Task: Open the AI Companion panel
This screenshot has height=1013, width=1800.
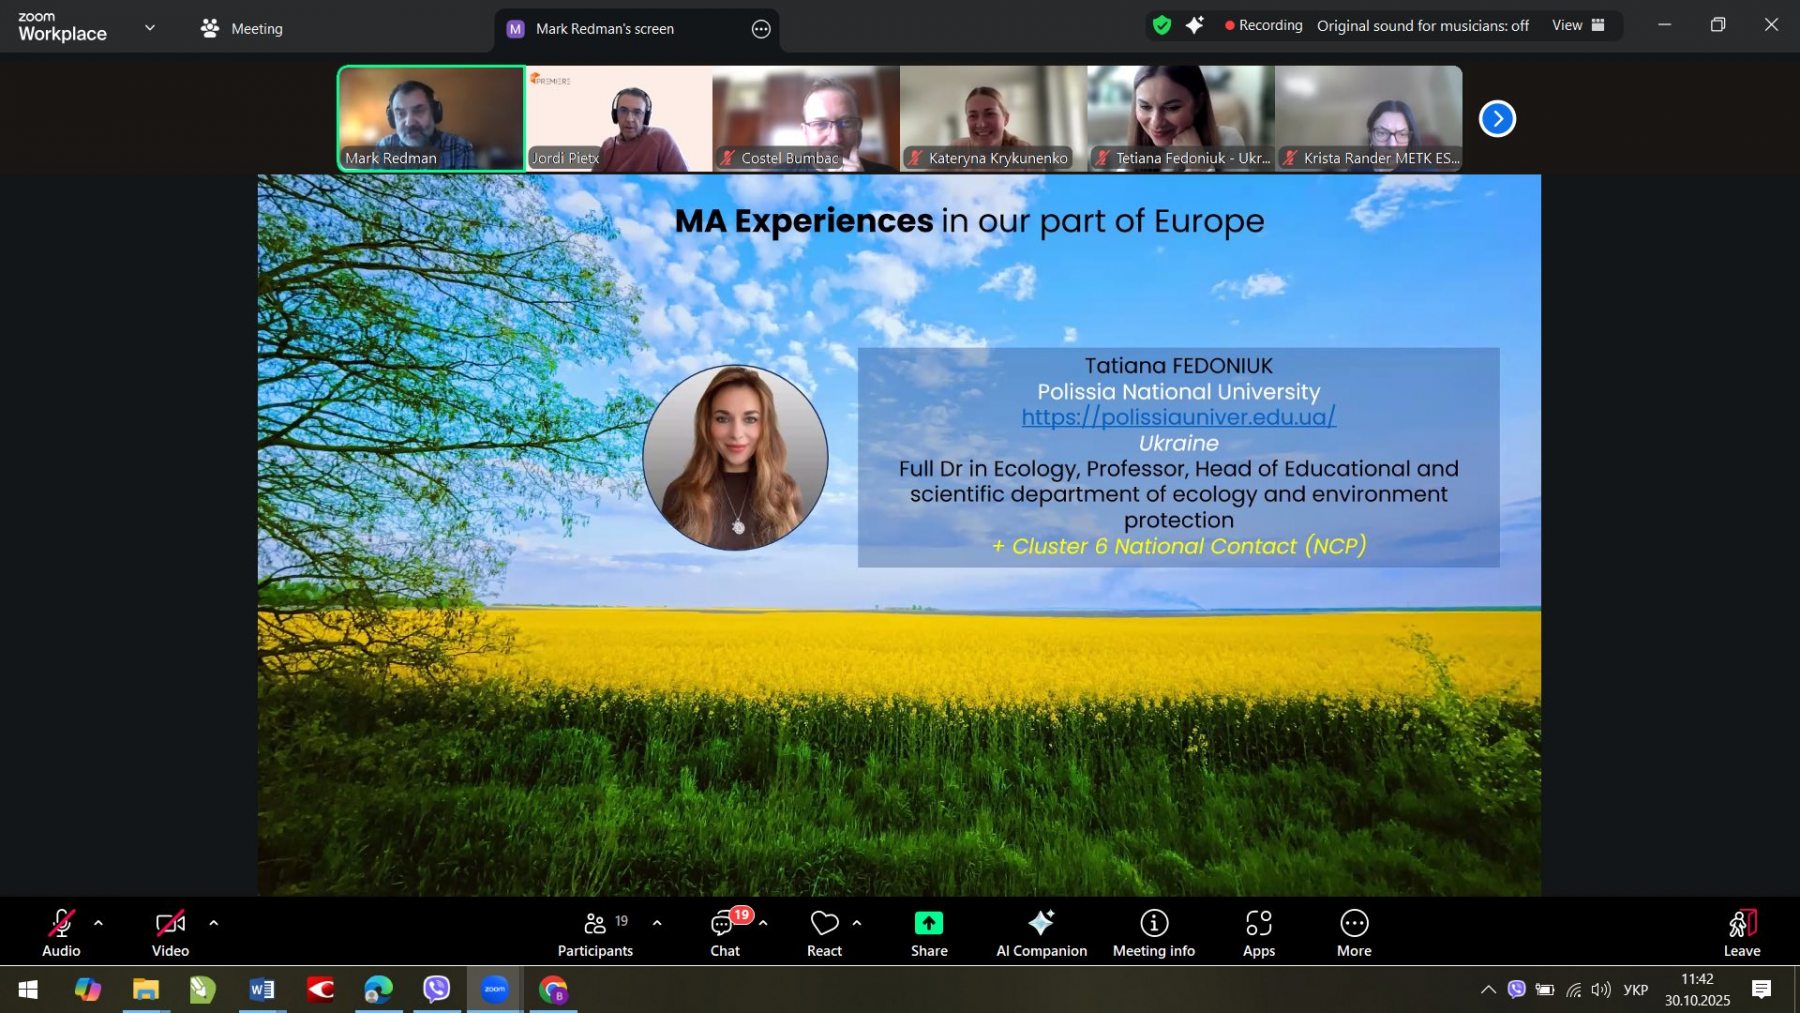Action: [x=1041, y=931]
